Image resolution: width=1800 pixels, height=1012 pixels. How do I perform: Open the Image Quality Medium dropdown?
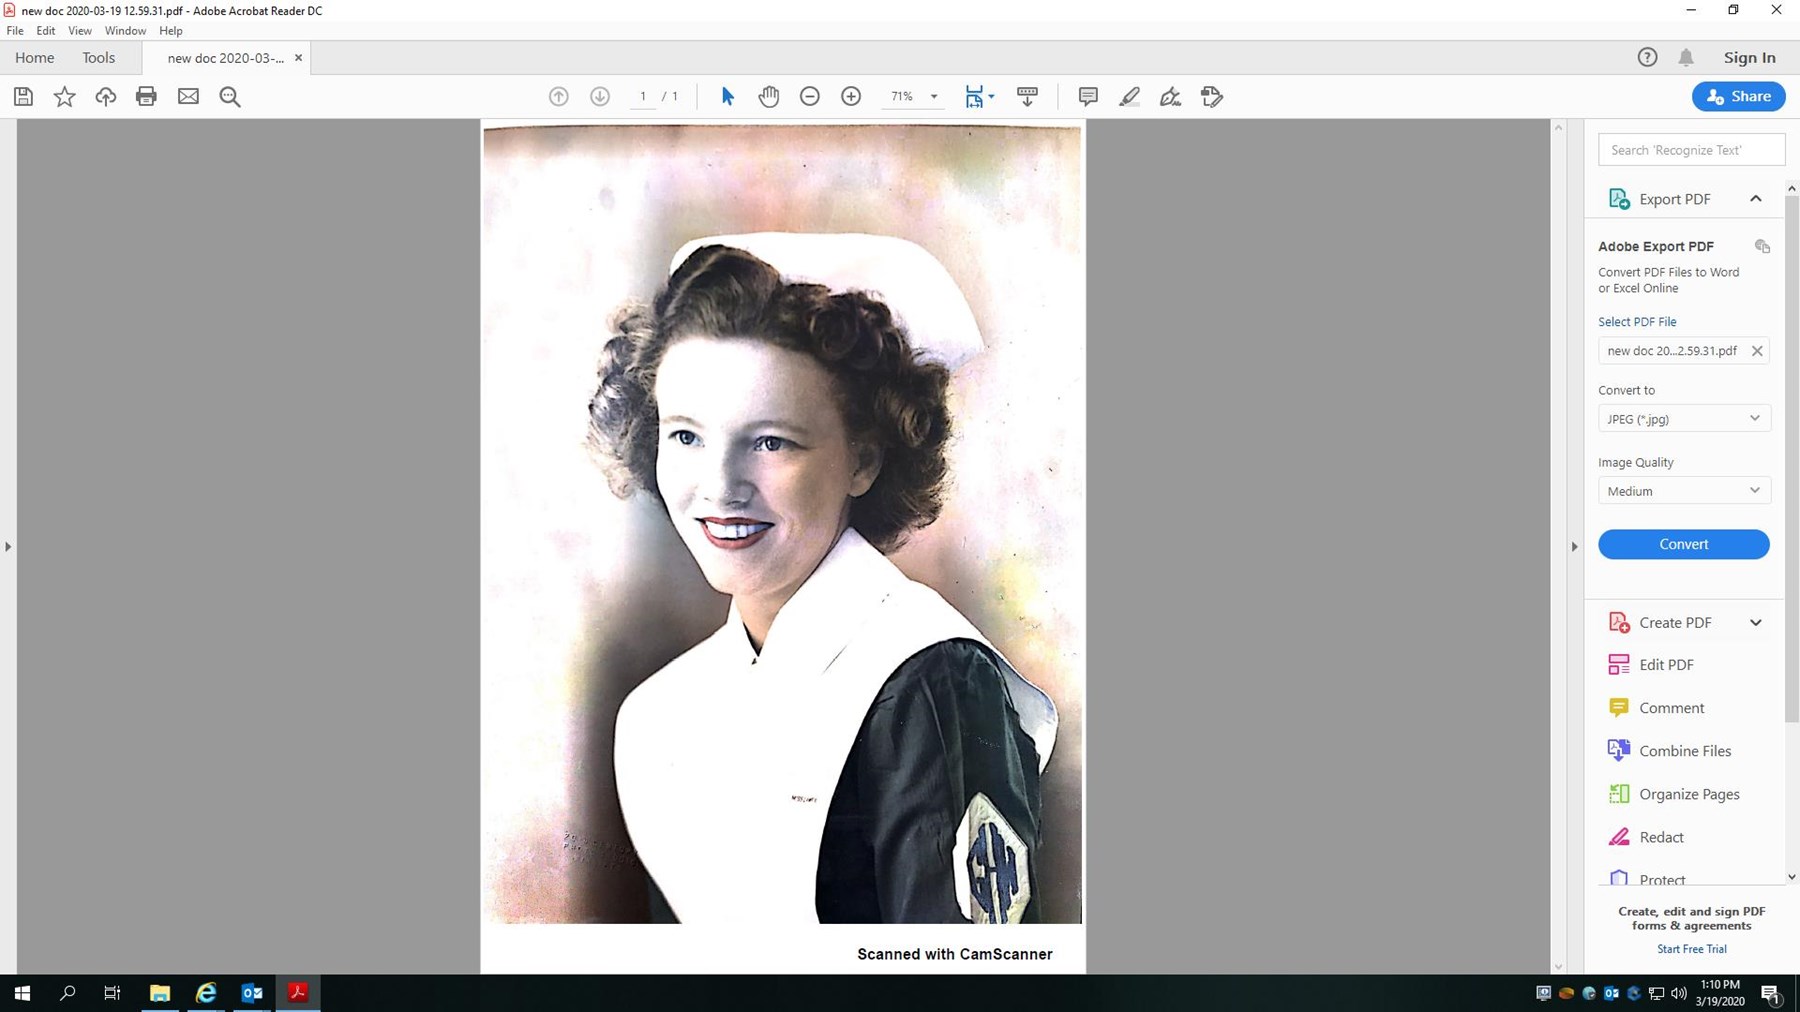(x=1684, y=491)
